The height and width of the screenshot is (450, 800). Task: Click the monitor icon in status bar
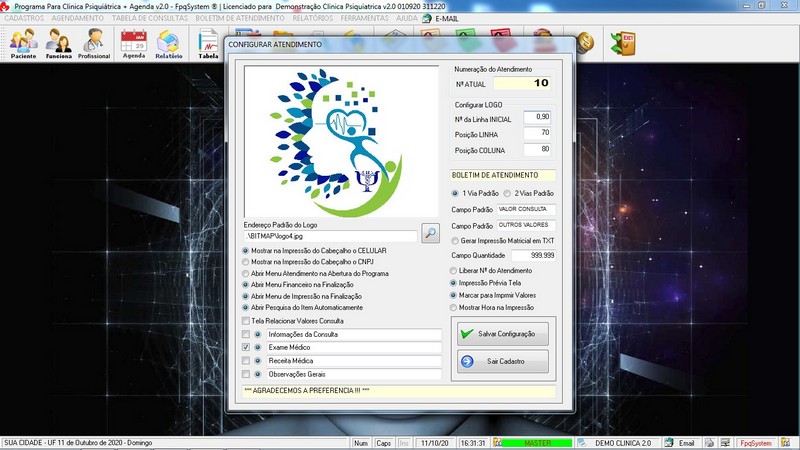(x=725, y=443)
